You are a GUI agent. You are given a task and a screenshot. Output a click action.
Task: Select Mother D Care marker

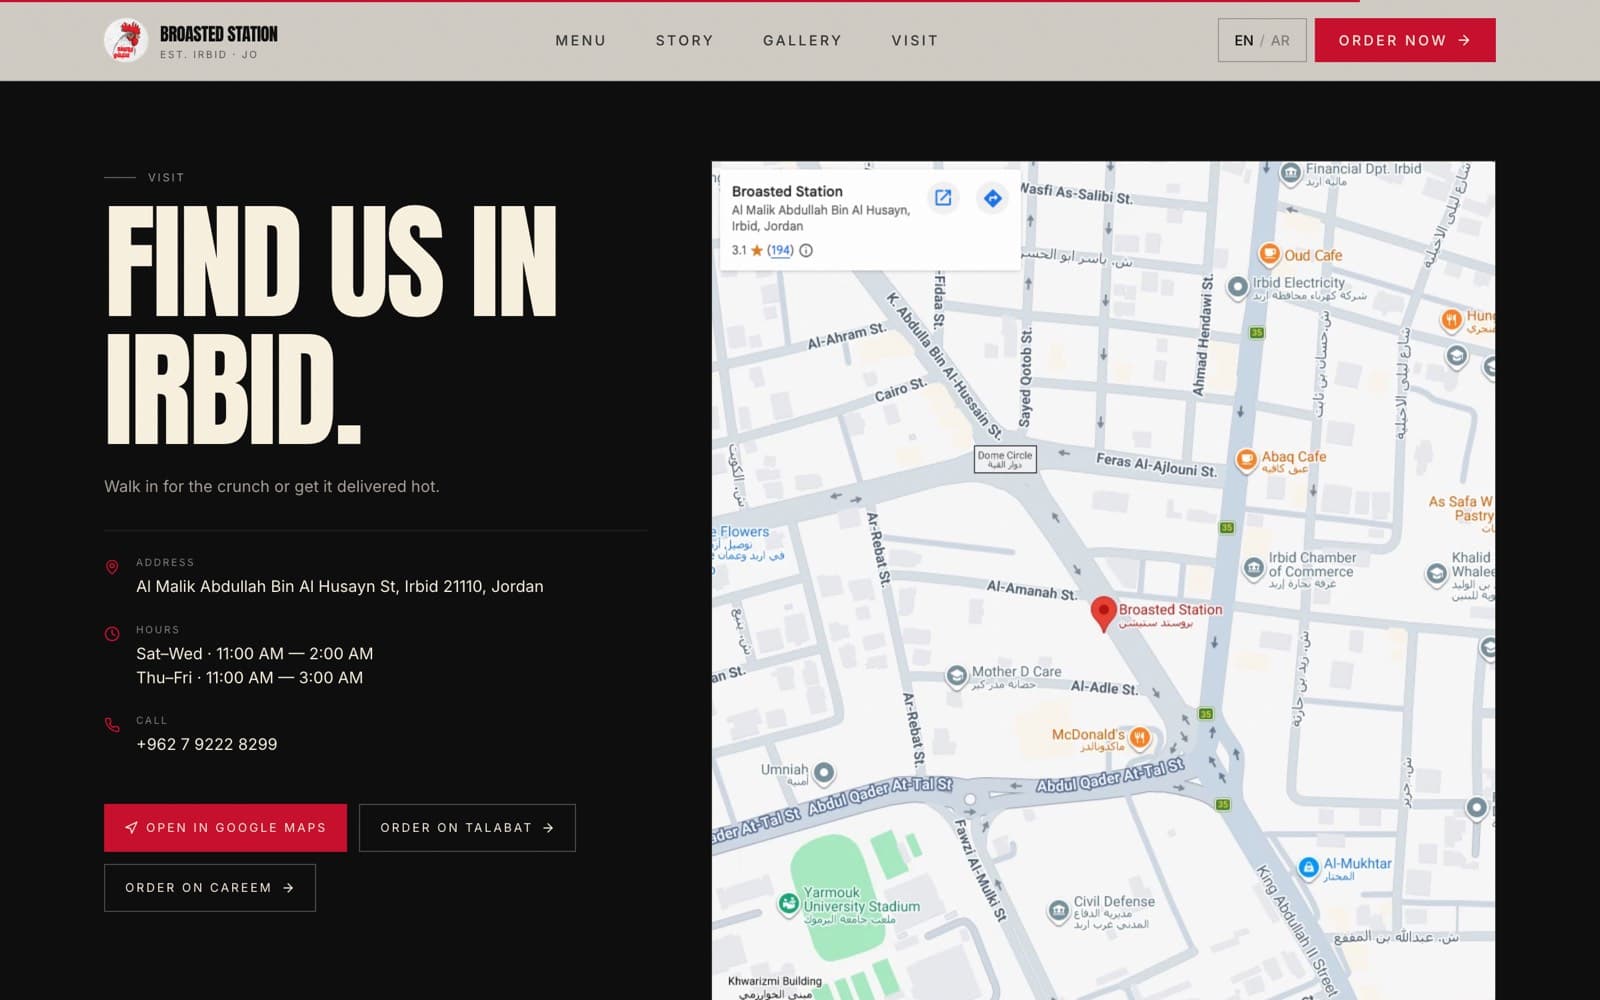pos(957,676)
